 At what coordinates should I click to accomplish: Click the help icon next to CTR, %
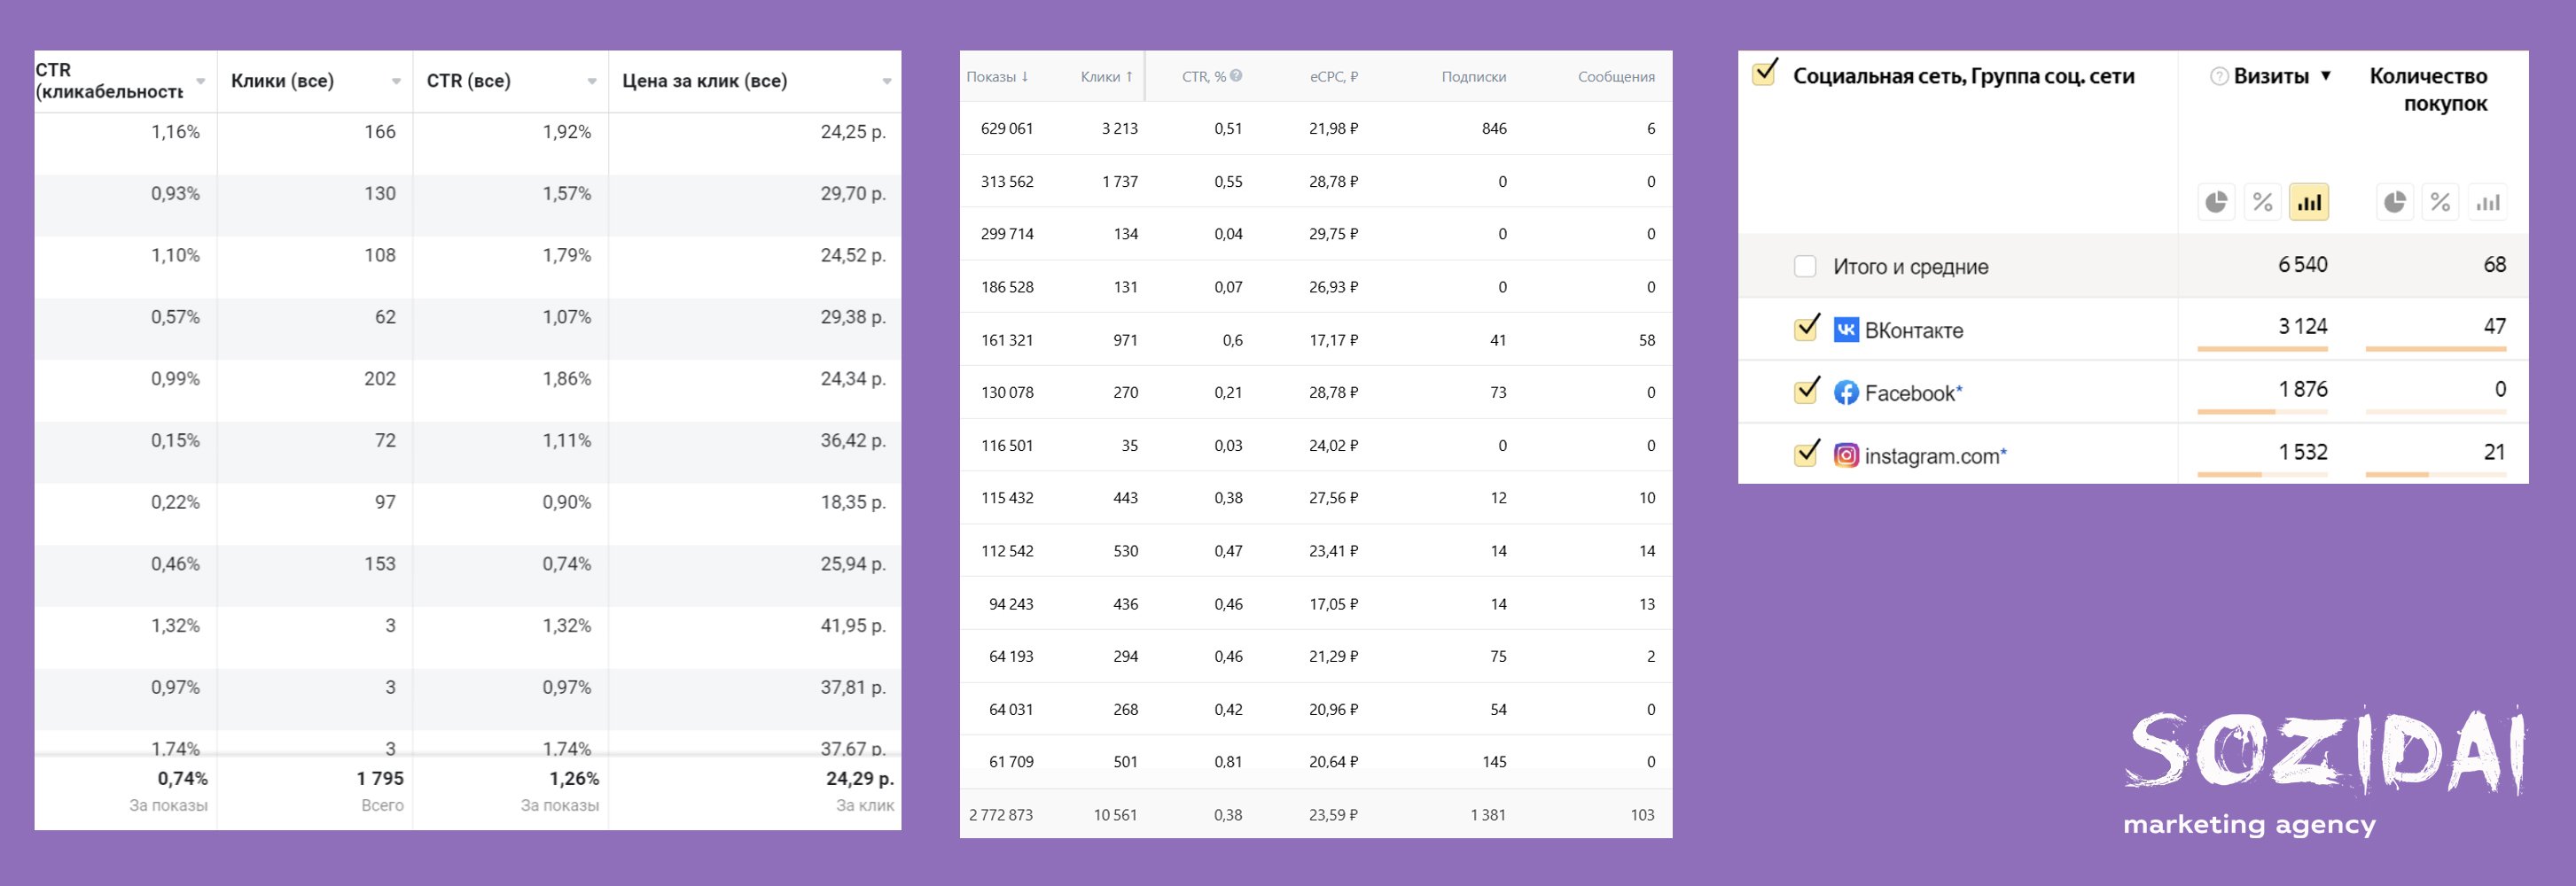point(1236,76)
